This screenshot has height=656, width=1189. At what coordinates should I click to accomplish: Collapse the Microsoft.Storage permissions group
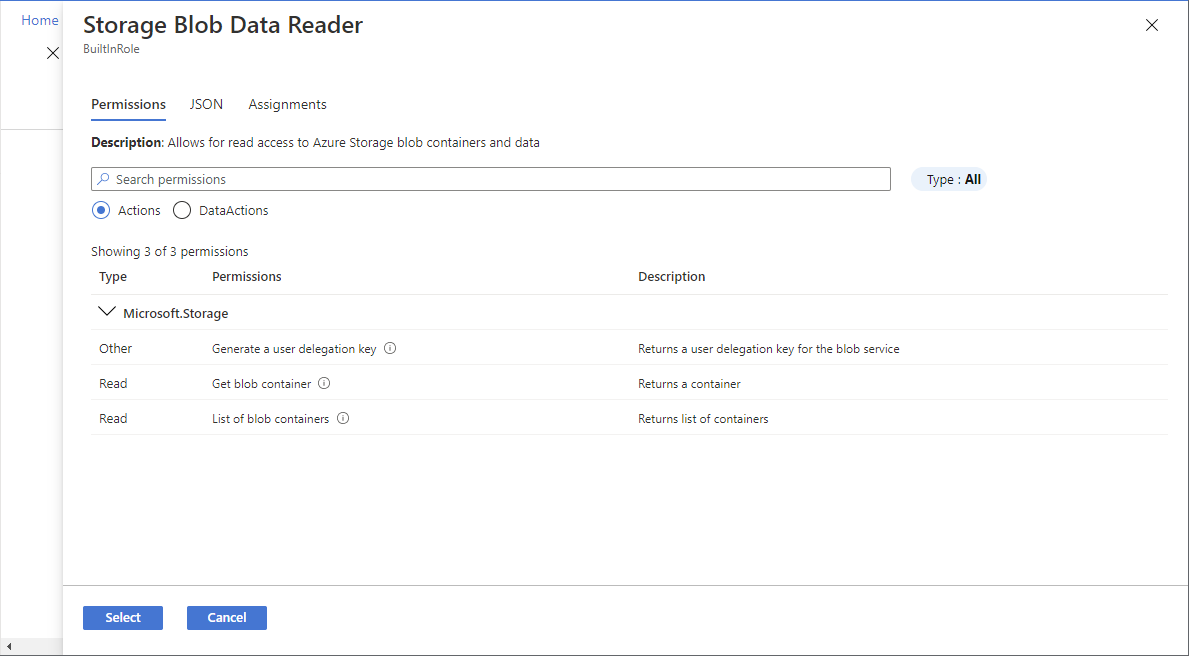(108, 311)
